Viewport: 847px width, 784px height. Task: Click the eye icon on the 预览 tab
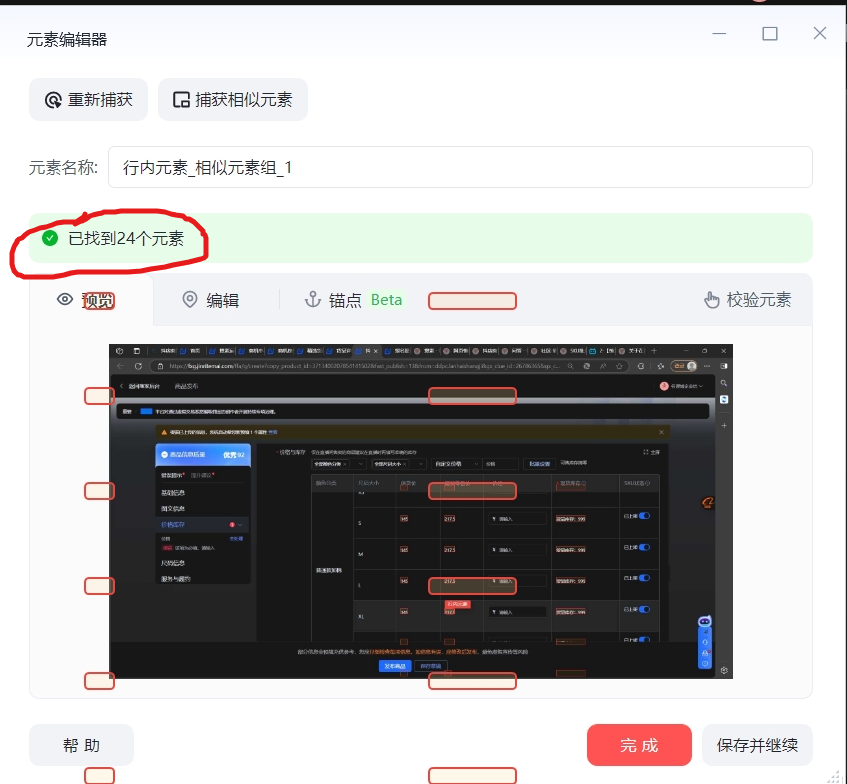click(x=65, y=300)
